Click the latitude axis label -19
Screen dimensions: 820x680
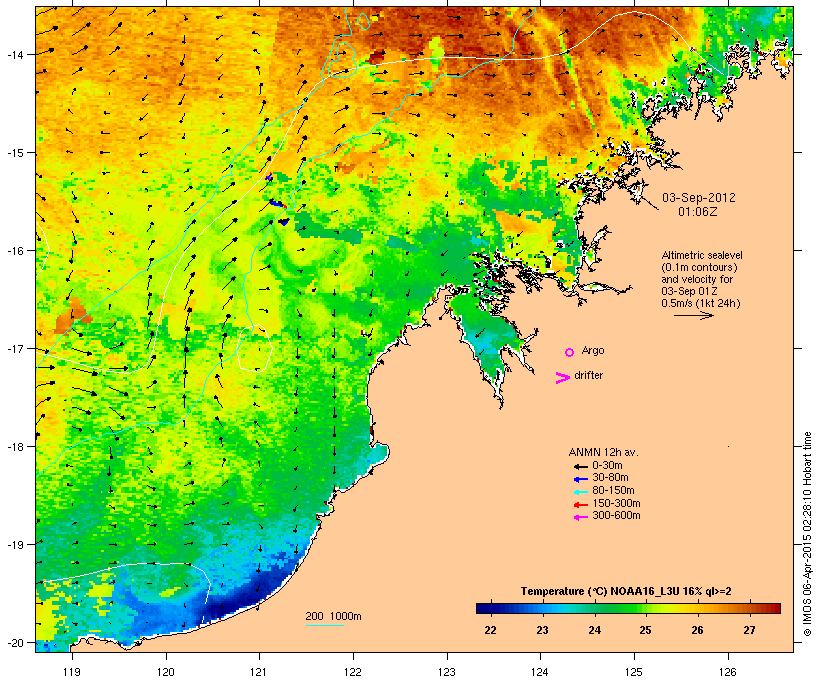(15, 545)
